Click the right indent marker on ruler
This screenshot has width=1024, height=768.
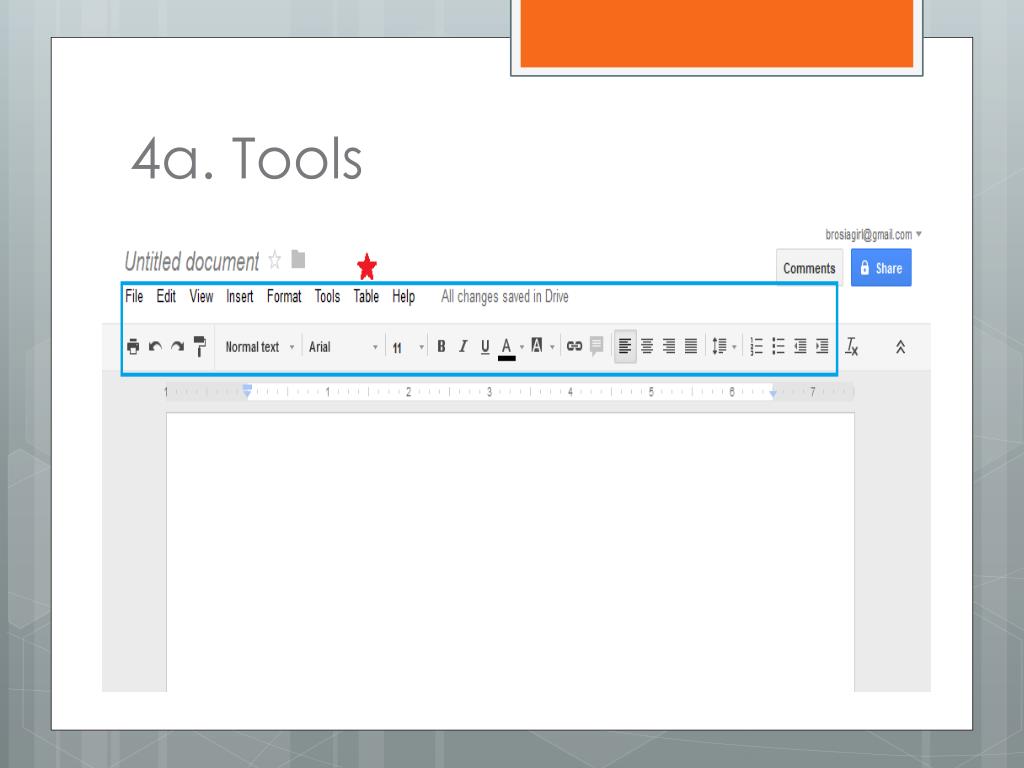[773, 393]
